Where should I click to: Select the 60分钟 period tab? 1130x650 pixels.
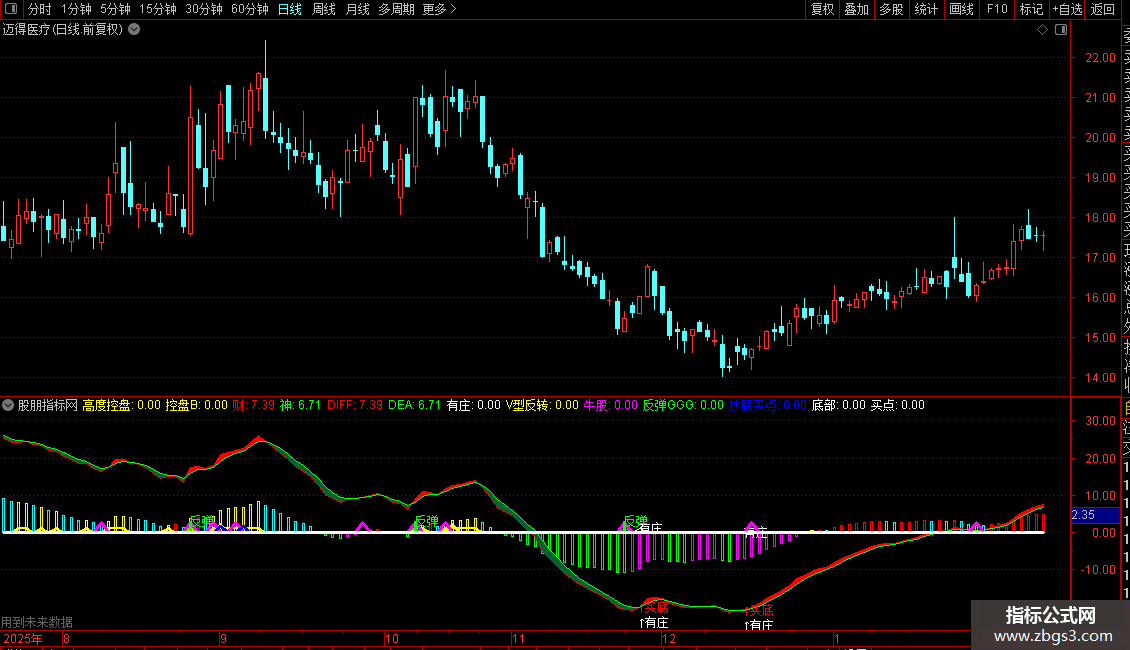(x=249, y=10)
